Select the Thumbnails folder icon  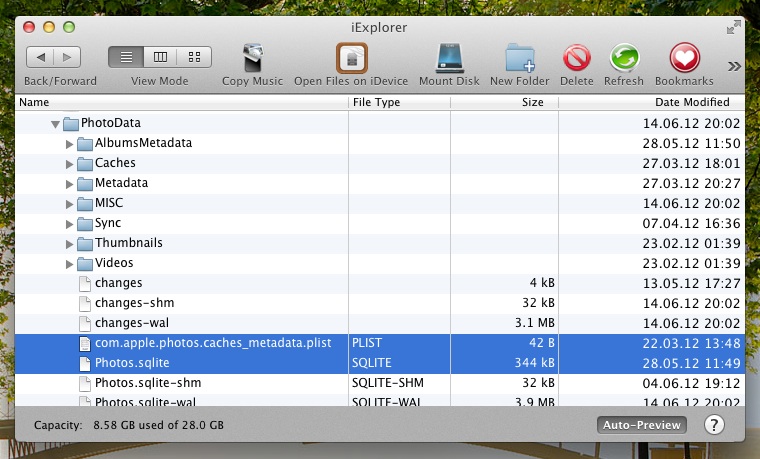pos(85,243)
